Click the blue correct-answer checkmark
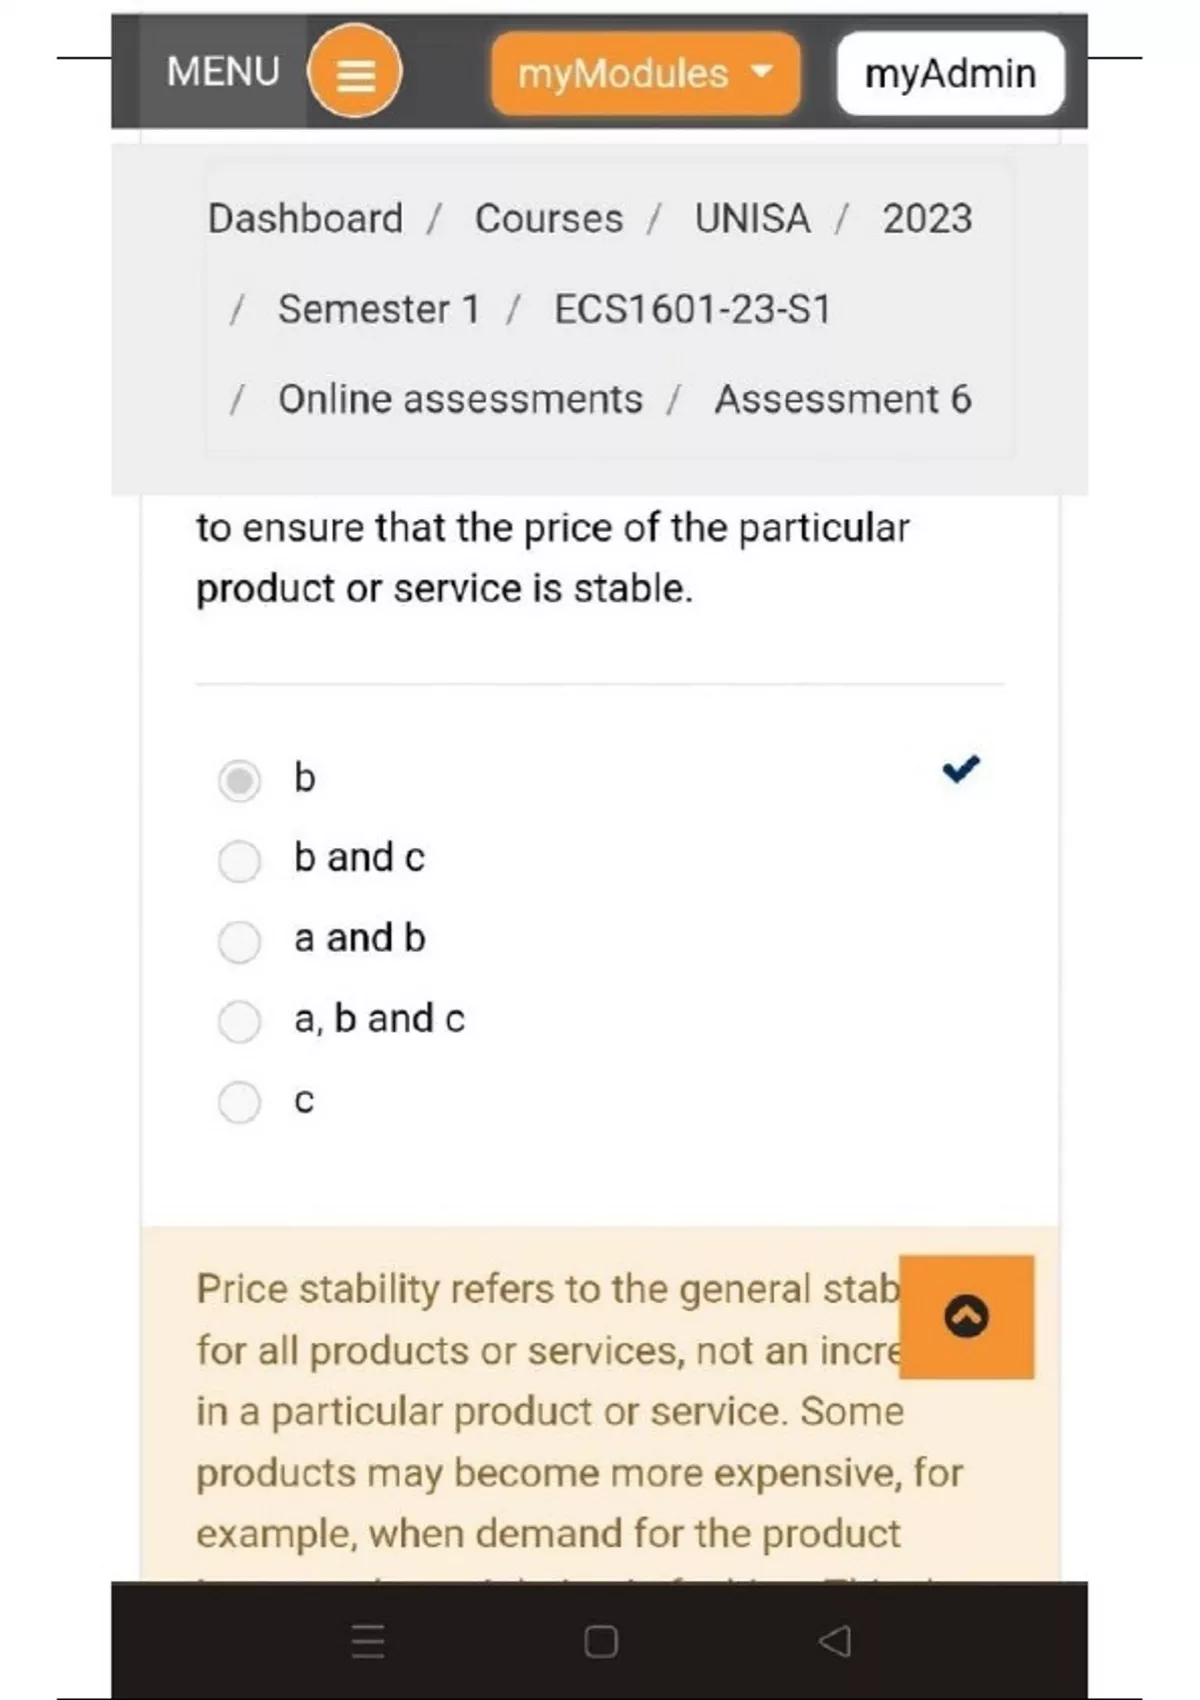 [x=960, y=769]
